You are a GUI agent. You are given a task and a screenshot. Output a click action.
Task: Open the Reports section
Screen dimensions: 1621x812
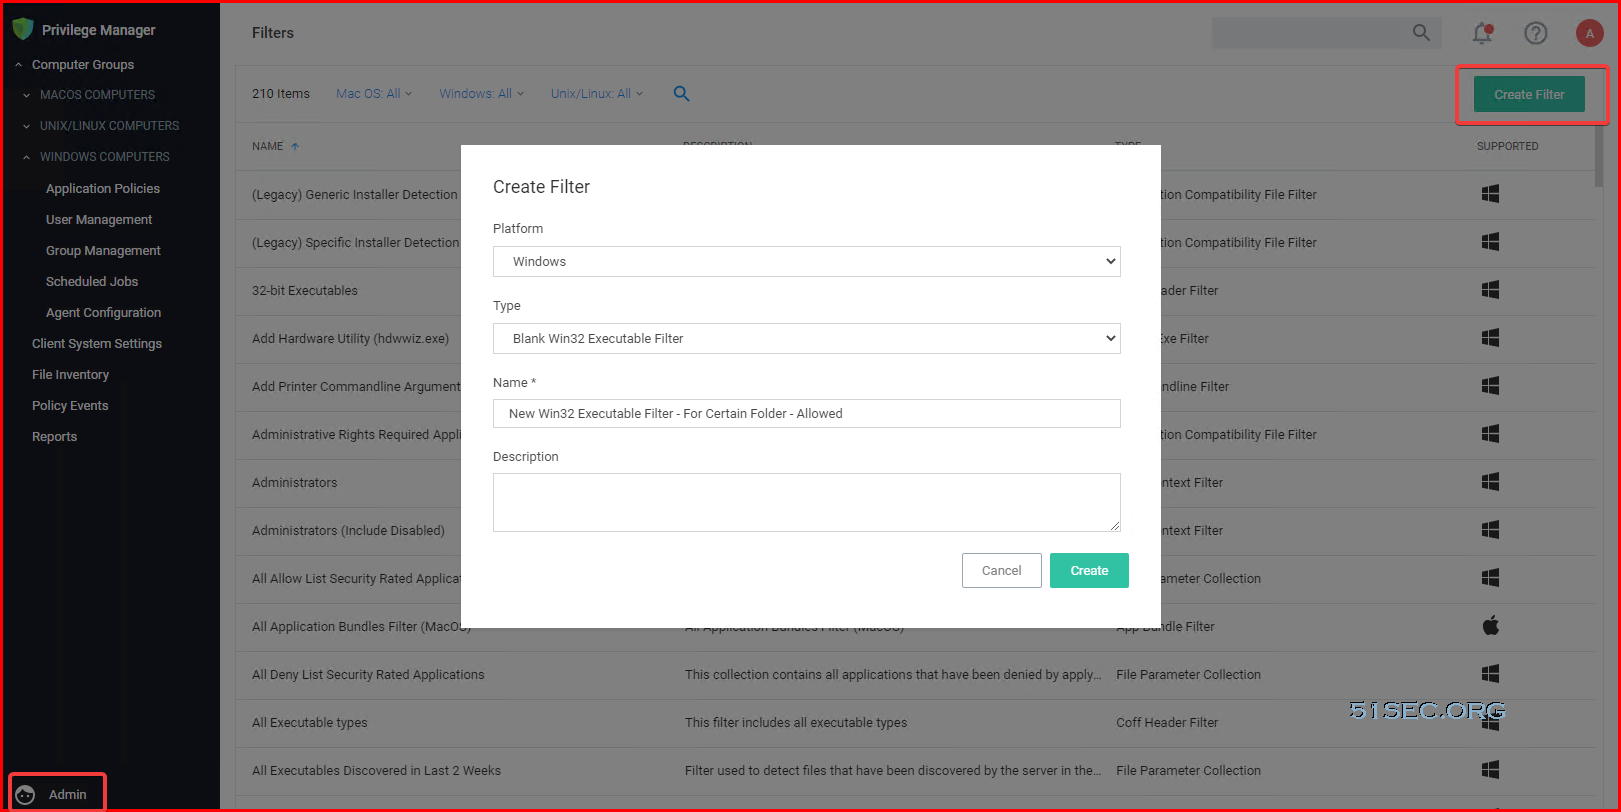(x=54, y=437)
